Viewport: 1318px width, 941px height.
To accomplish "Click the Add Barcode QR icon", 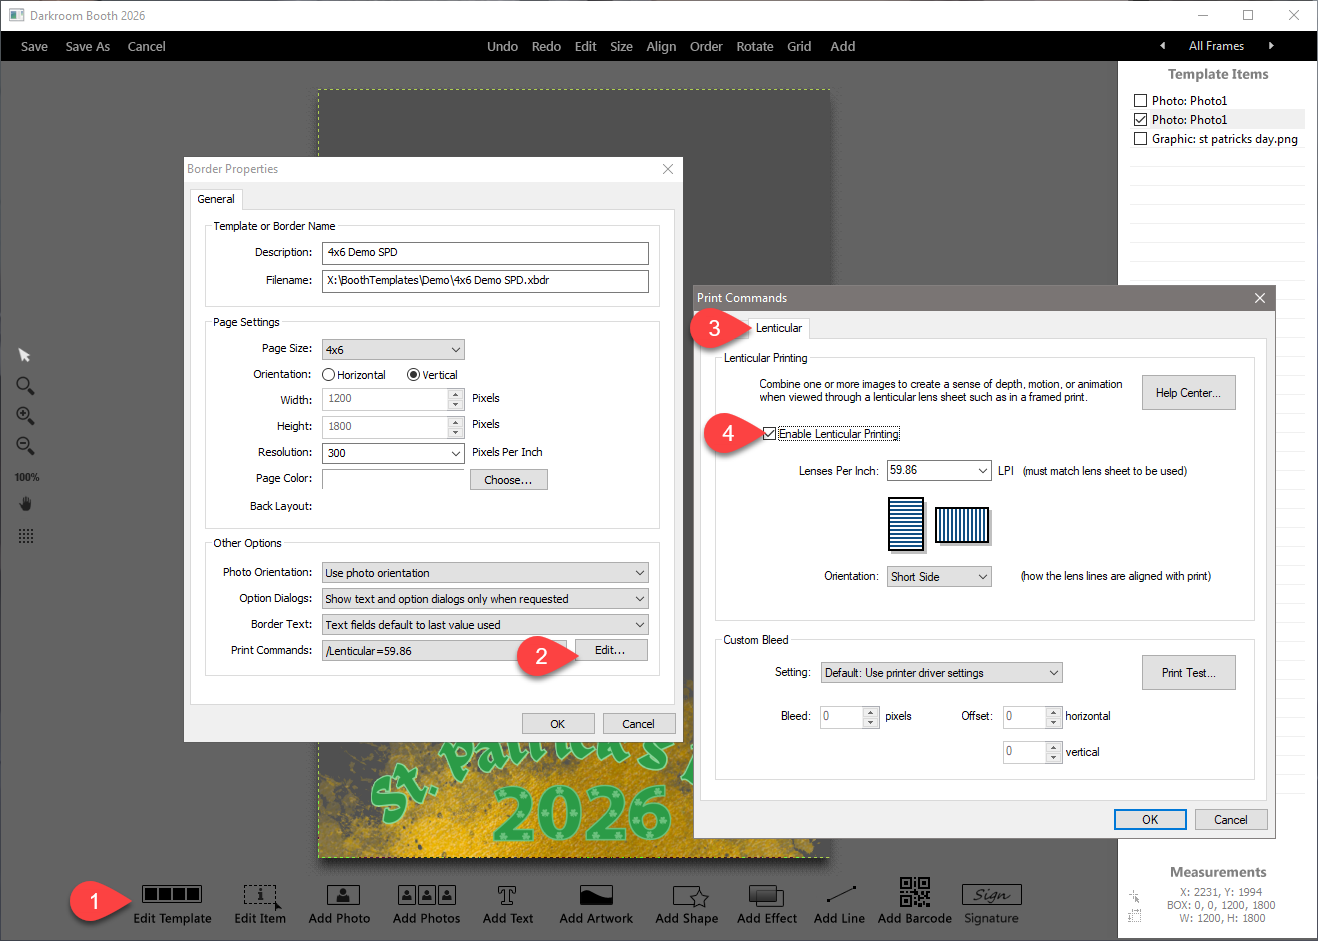I will coord(914,893).
